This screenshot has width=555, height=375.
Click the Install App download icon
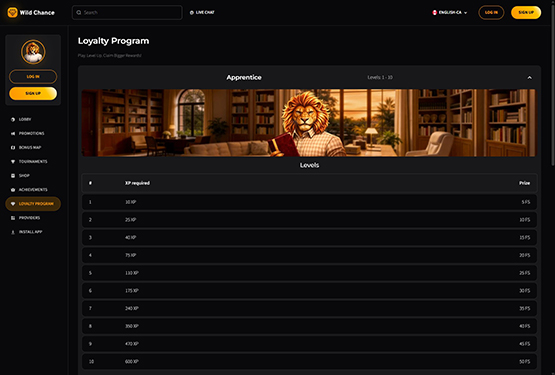click(x=13, y=232)
